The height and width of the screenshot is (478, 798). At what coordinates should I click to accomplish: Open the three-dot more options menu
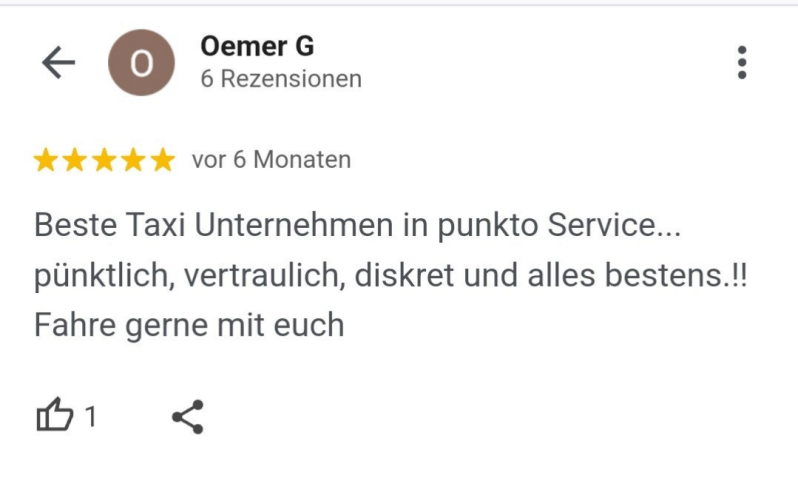pyautogui.click(x=741, y=62)
